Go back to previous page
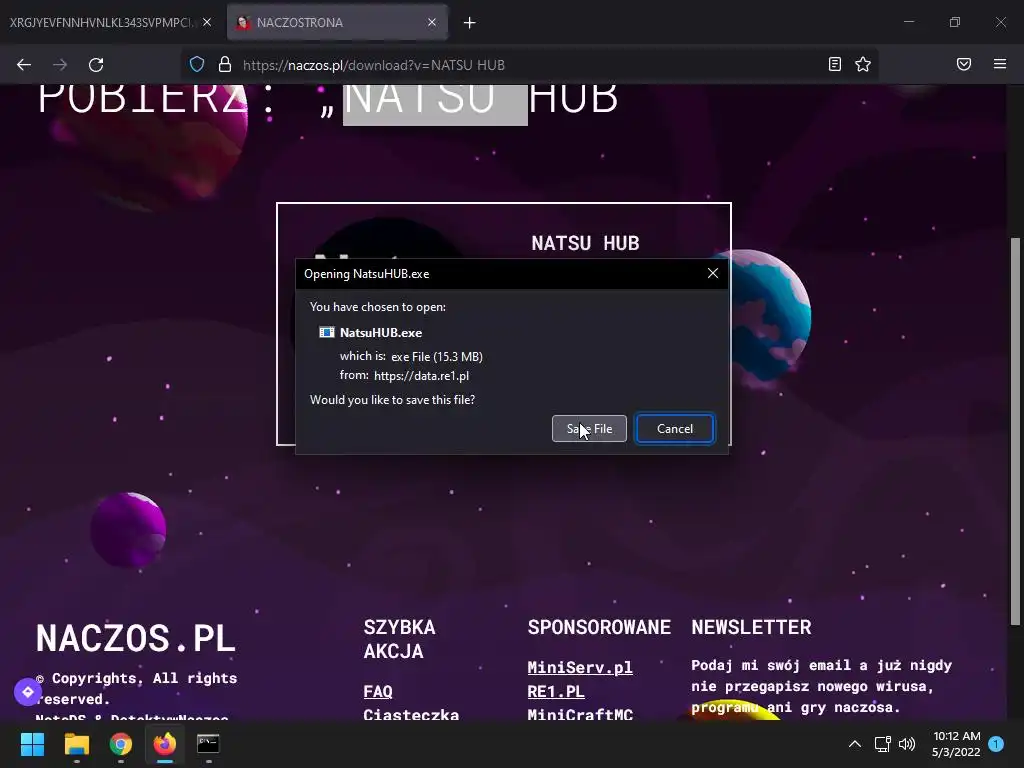 pyautogui.click(x=24, y=65)
